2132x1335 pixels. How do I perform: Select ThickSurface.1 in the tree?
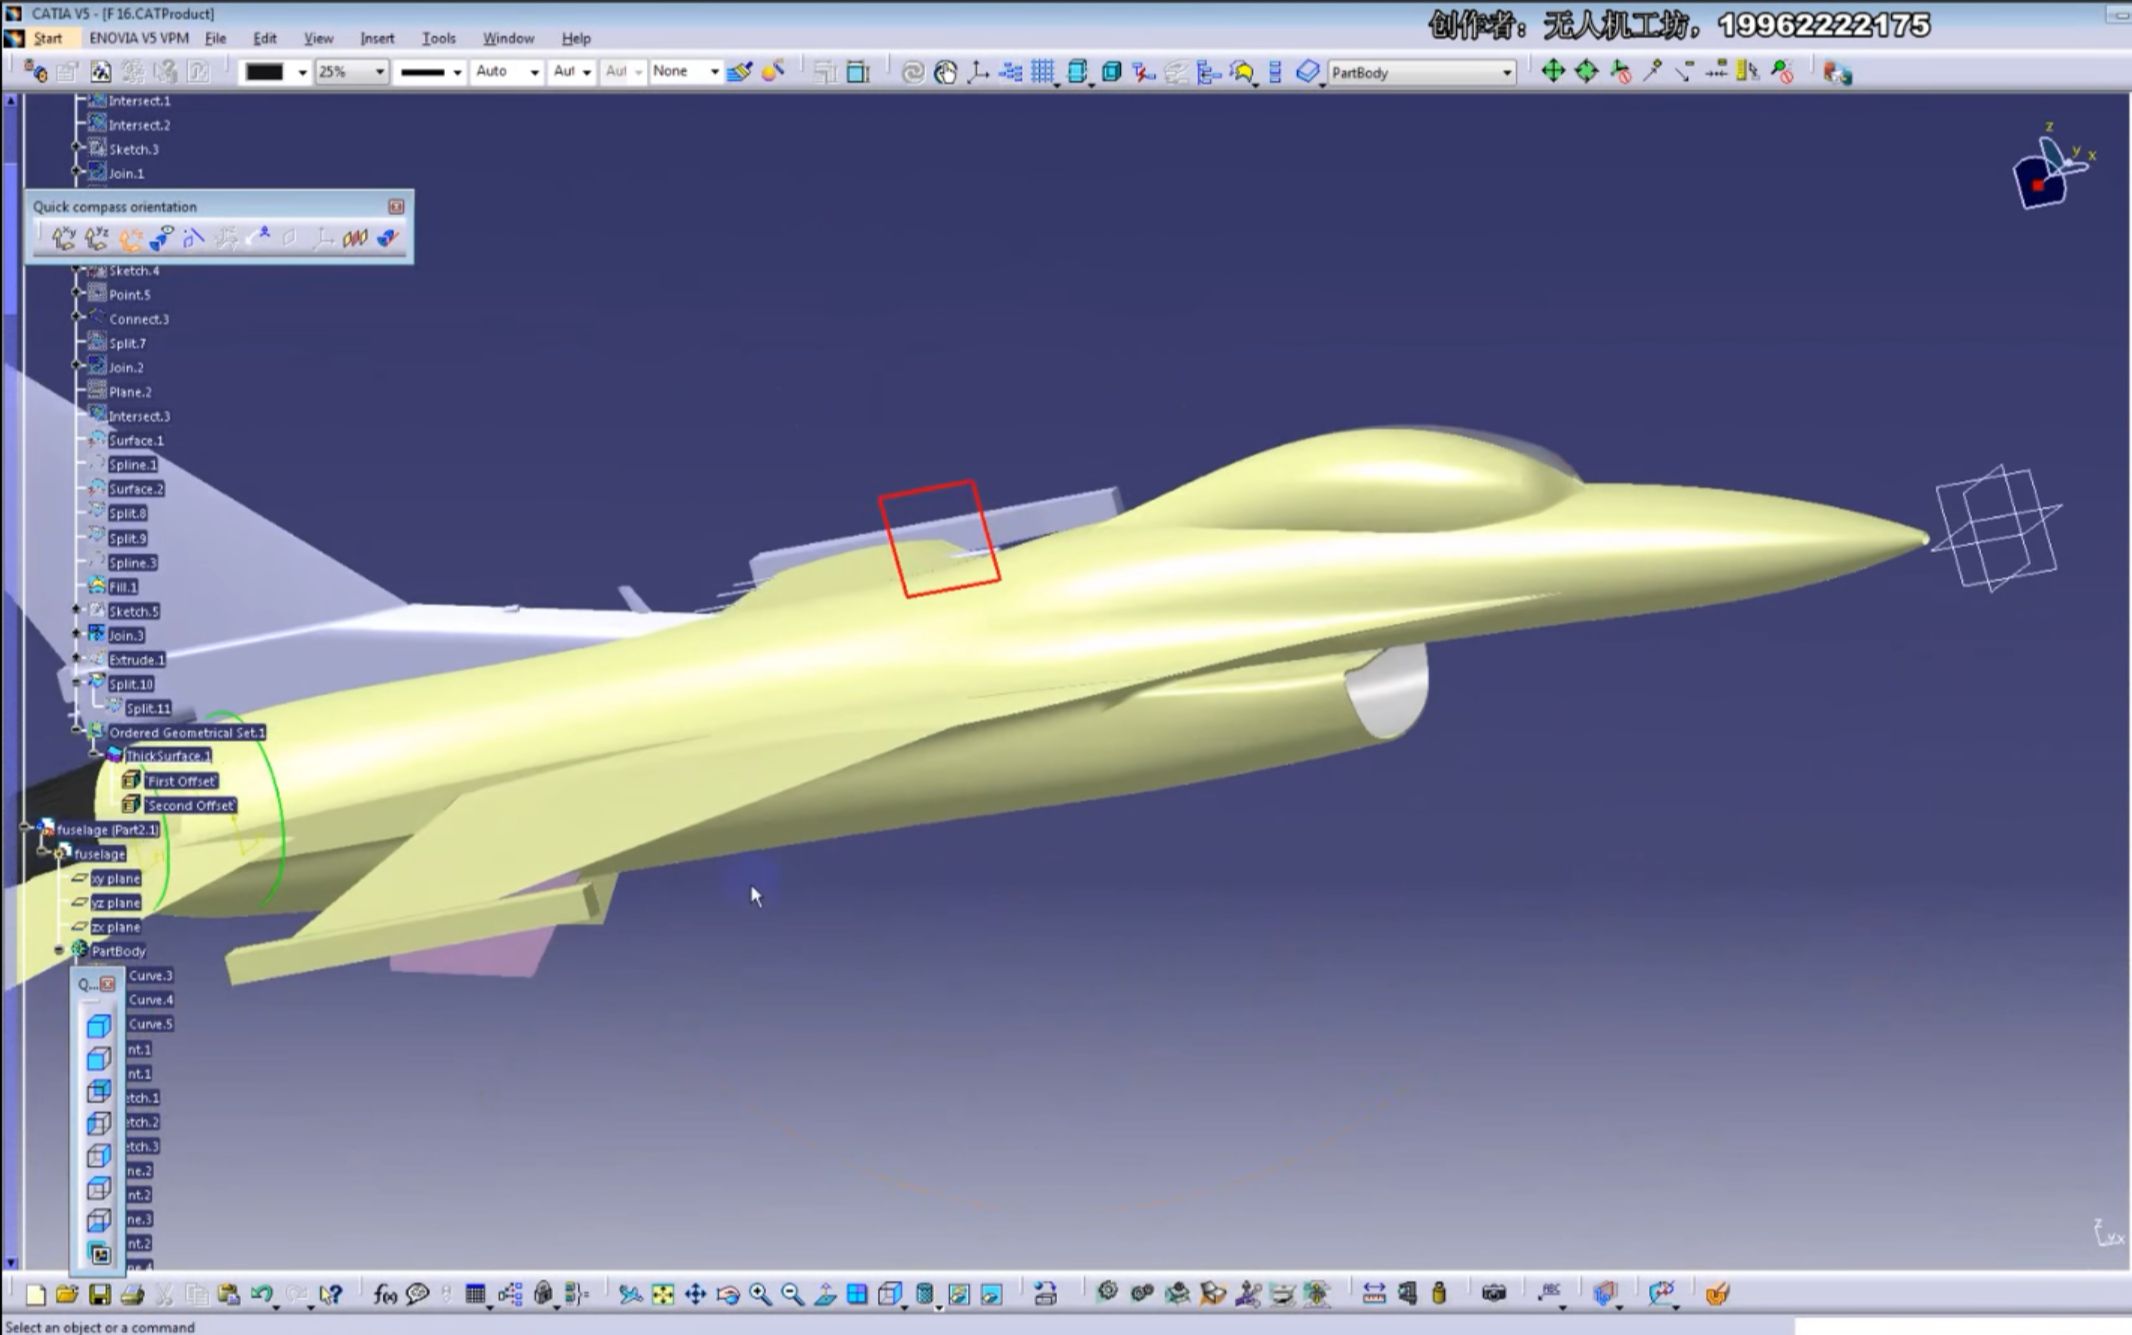[168, 756]
